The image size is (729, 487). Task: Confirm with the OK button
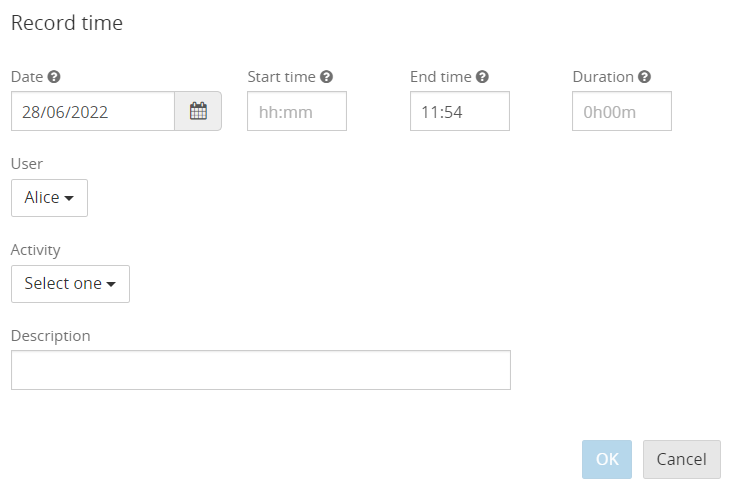(607, 460)
